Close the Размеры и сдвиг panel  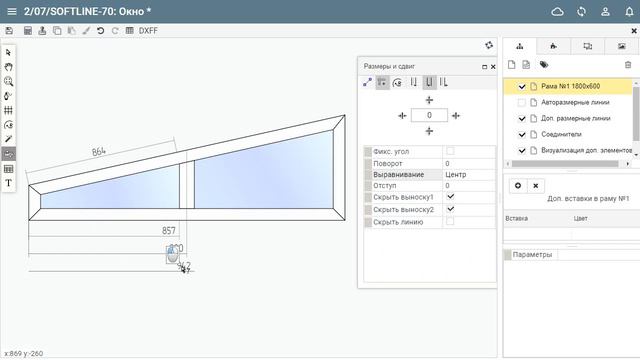click(493, 67)
